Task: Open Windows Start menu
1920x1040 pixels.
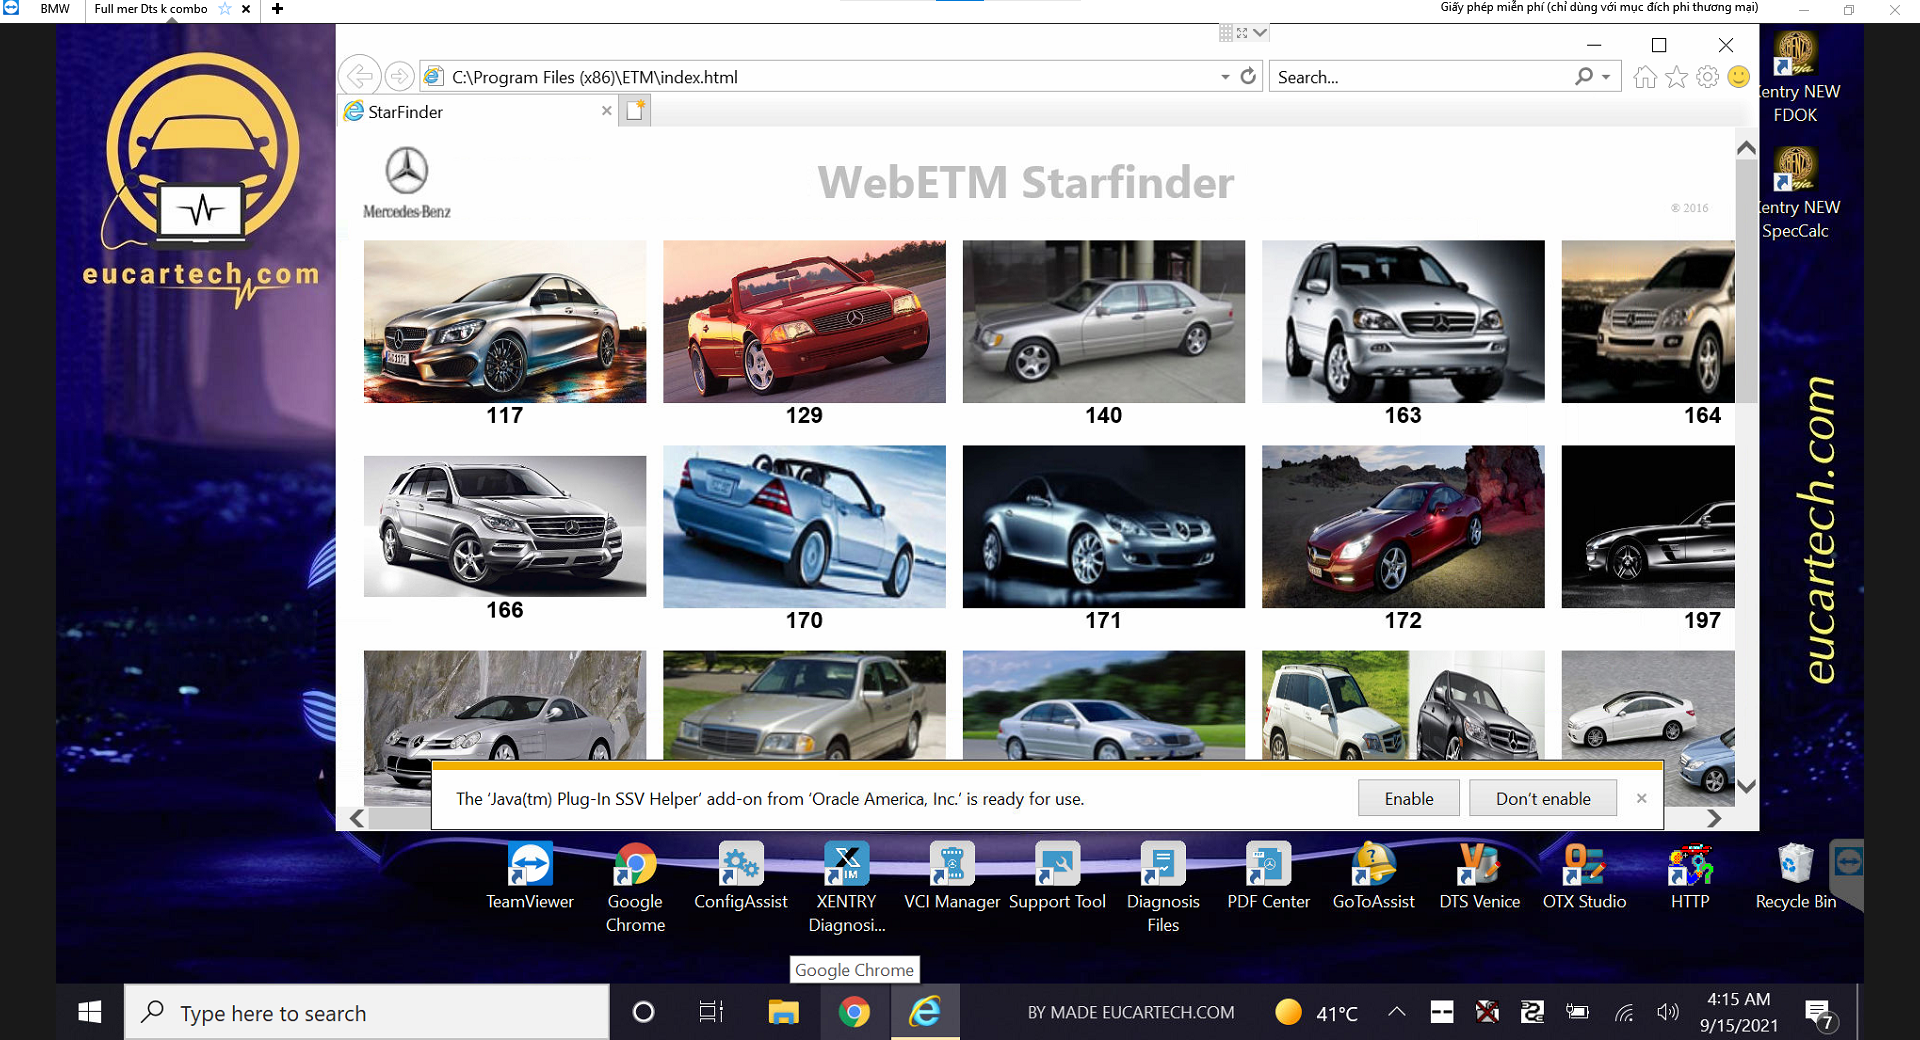Action: click(x=90, y=1012)
